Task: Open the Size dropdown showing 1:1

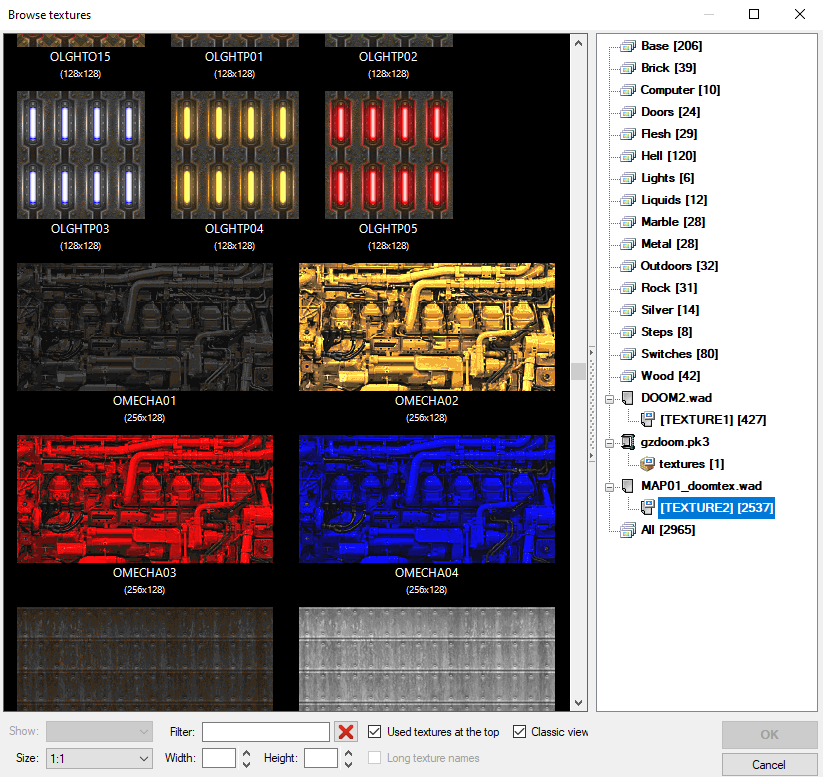Action: [x=99, y=759]
